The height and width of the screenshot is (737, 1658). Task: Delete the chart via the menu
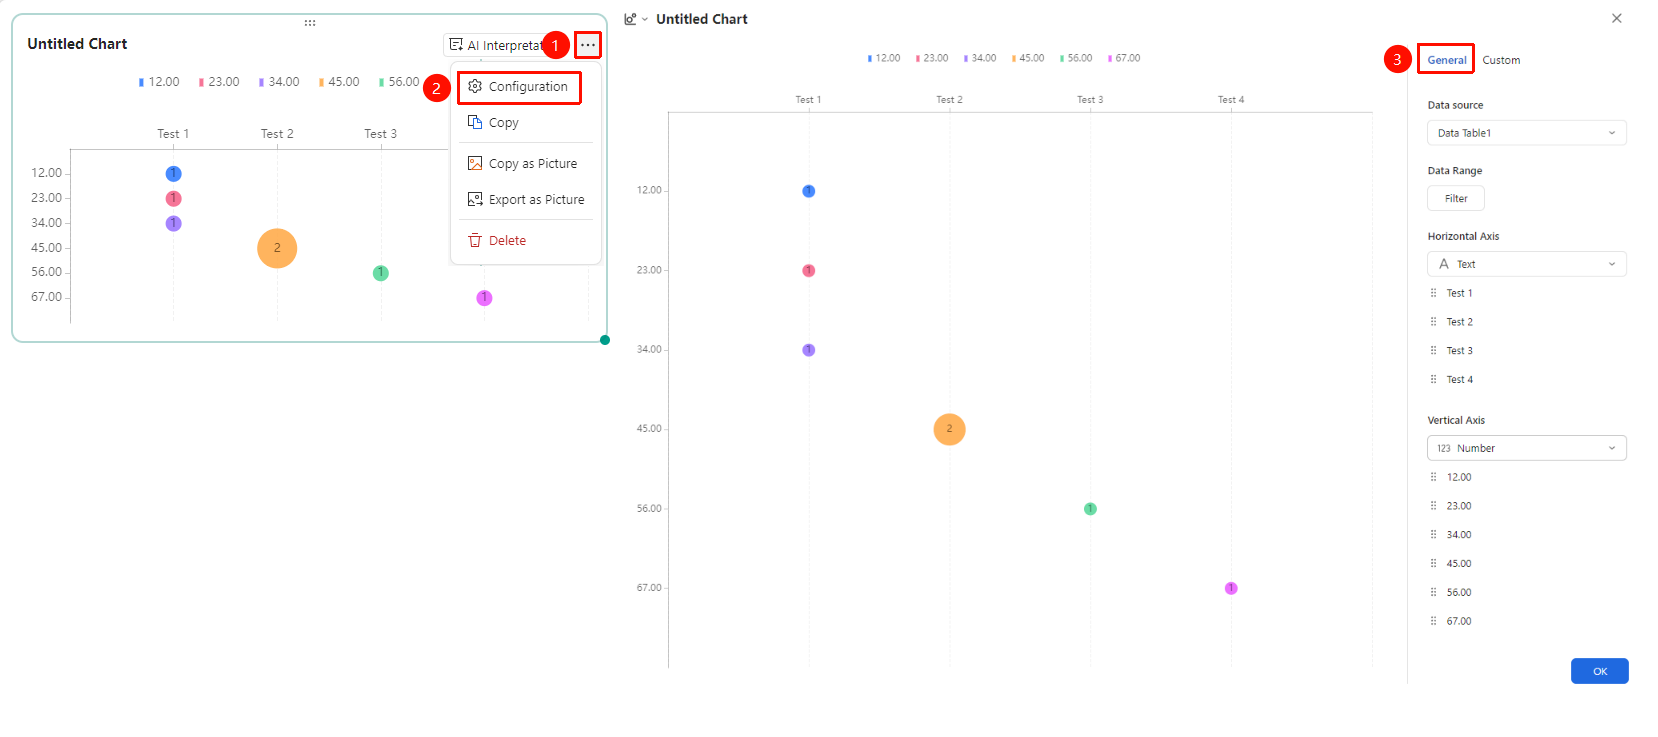point(498,241)
